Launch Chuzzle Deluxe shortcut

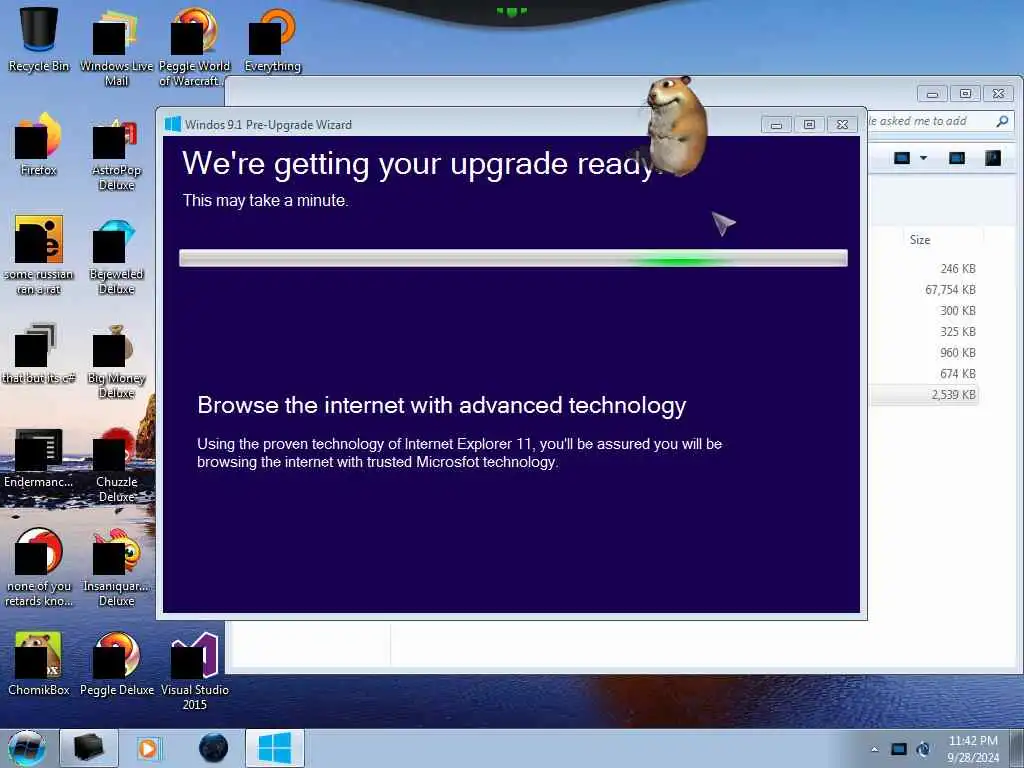(116, 464)
